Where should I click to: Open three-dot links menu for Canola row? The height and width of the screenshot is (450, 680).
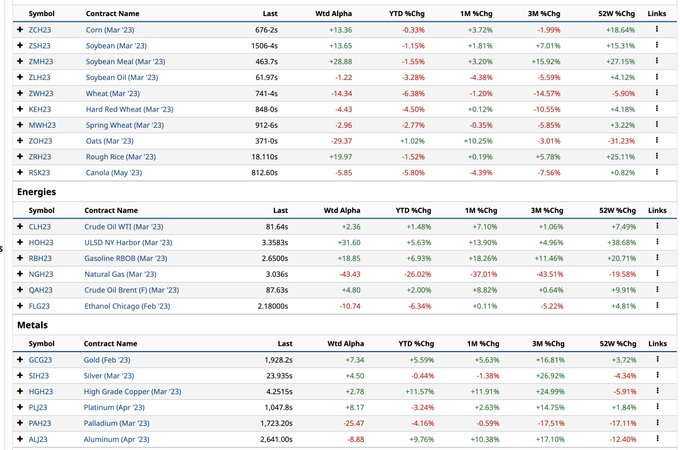657,172
